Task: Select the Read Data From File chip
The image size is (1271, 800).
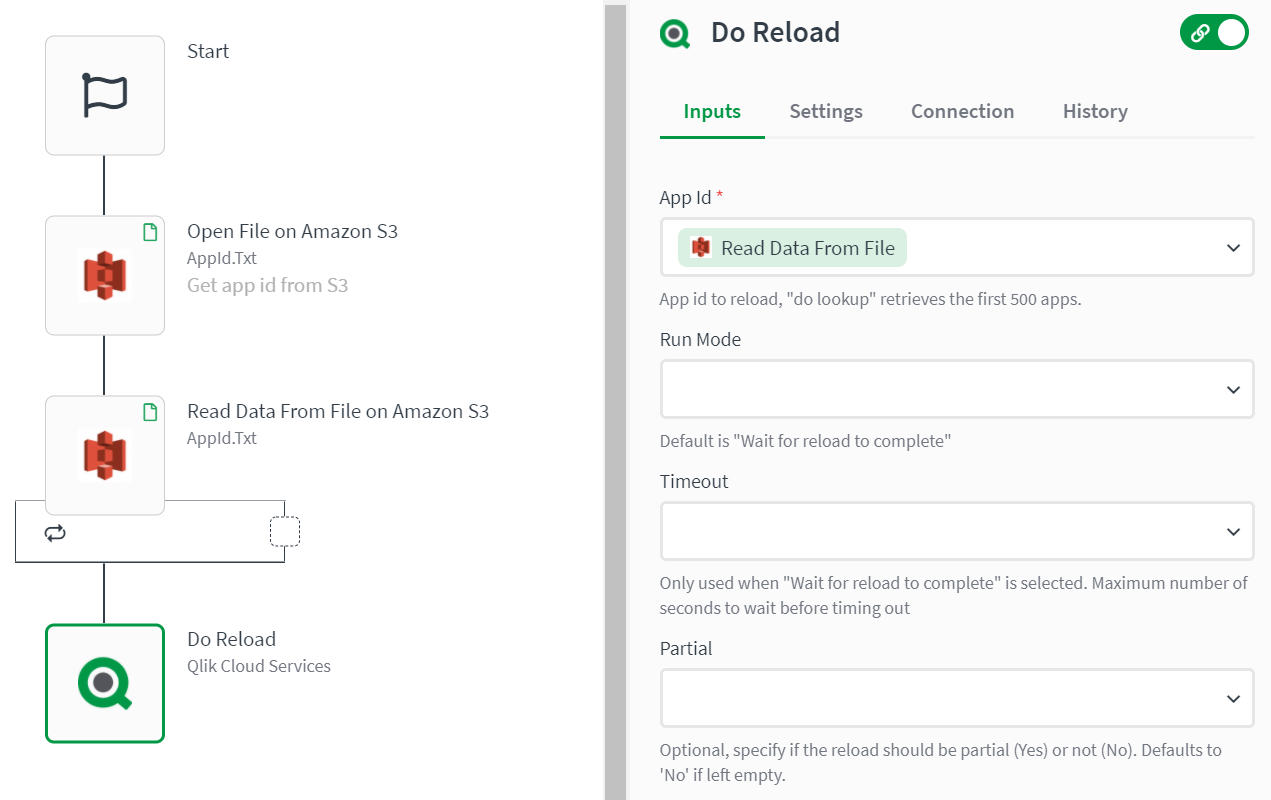Action: click(x=791, y=247)
